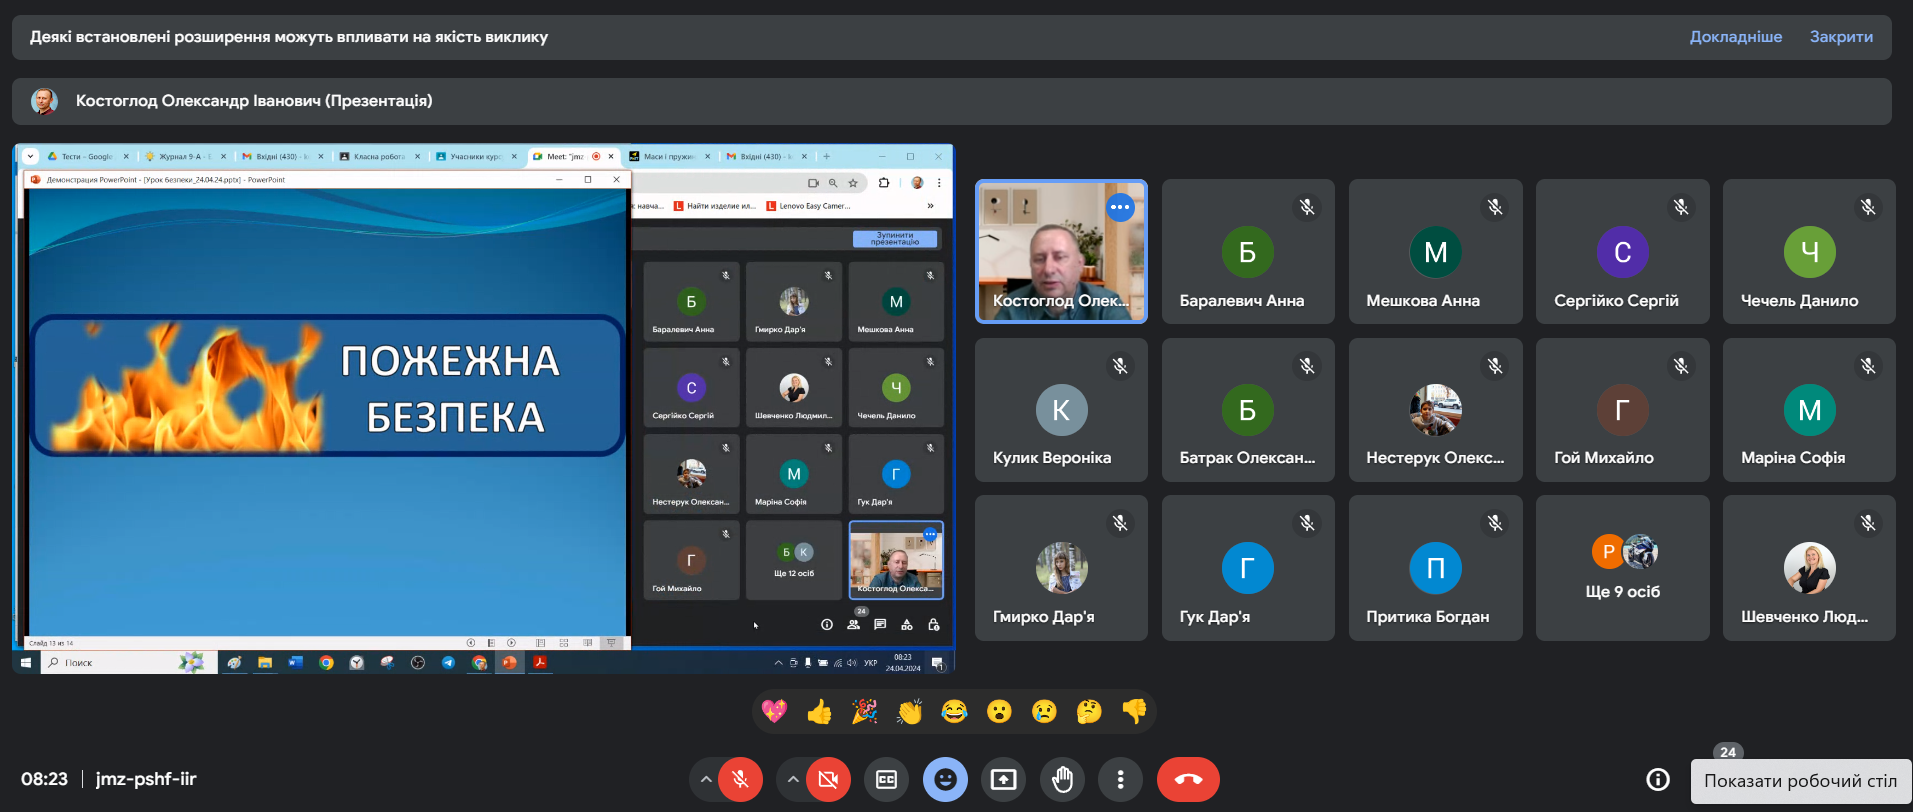This screenshot has width=1913, height=812.
Task: Click the present screen button
Action: [1003, 780]
